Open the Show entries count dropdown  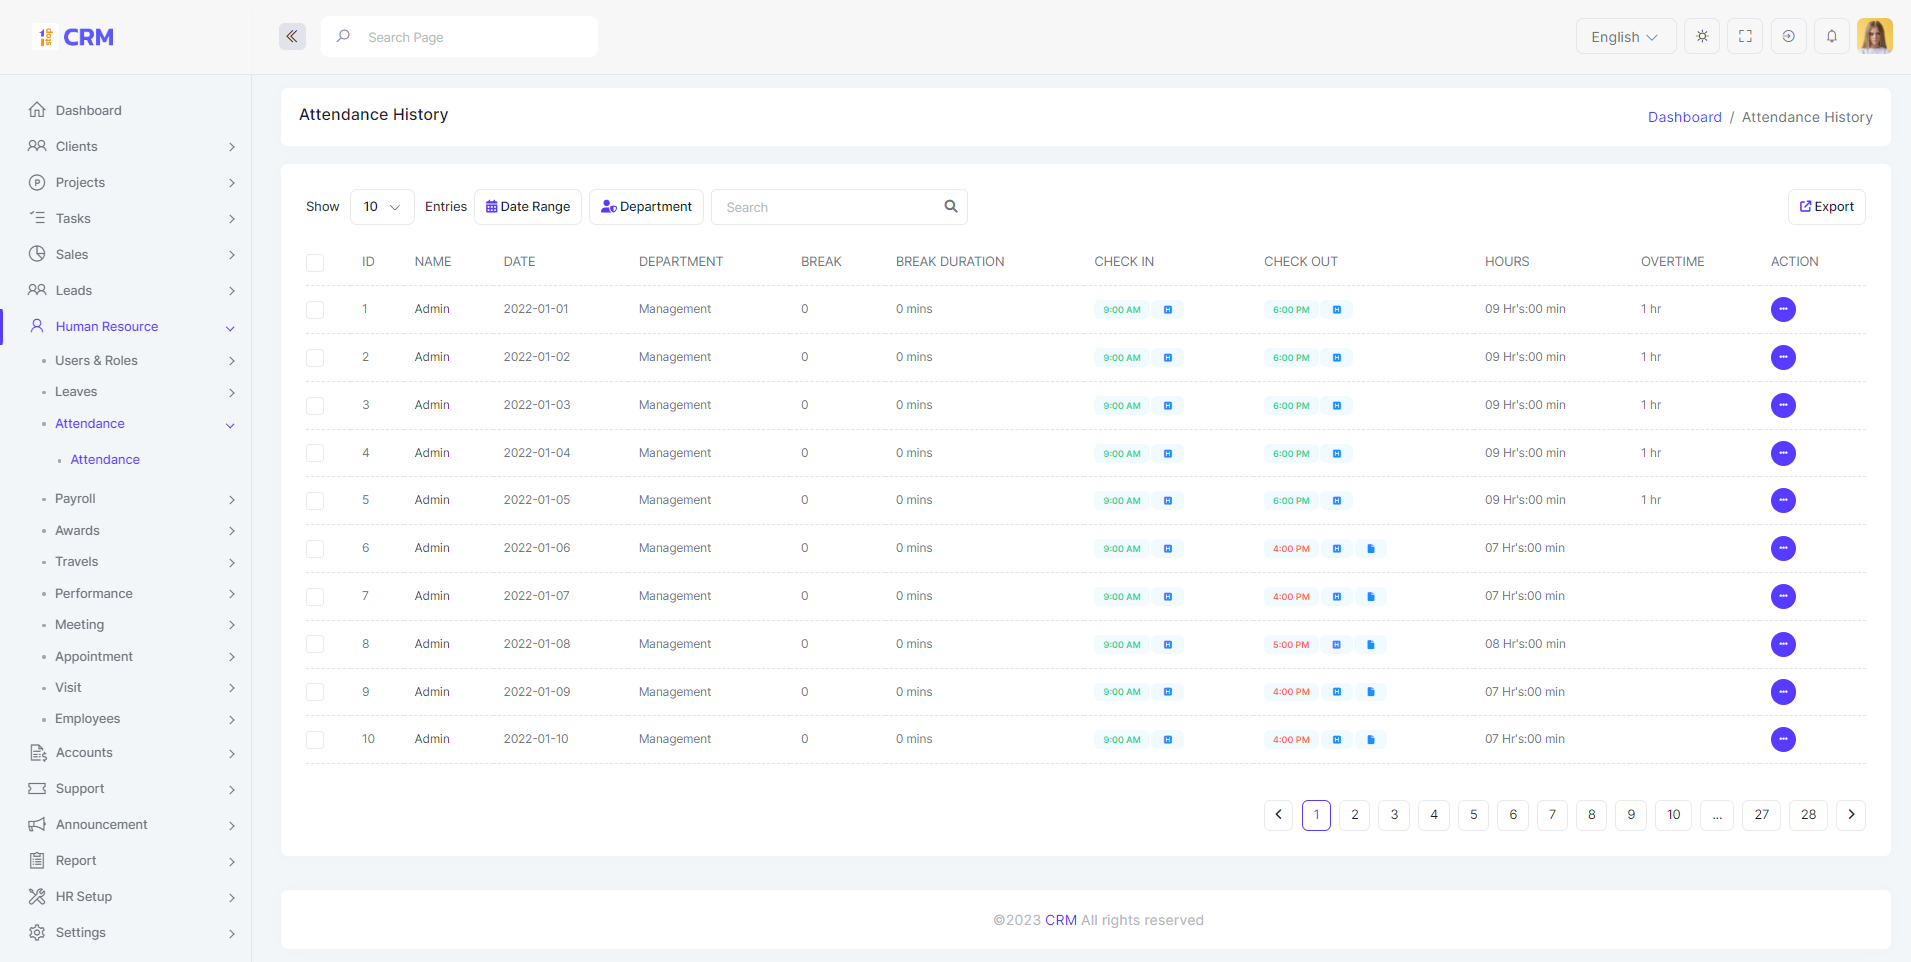click(x=381, y=207)
